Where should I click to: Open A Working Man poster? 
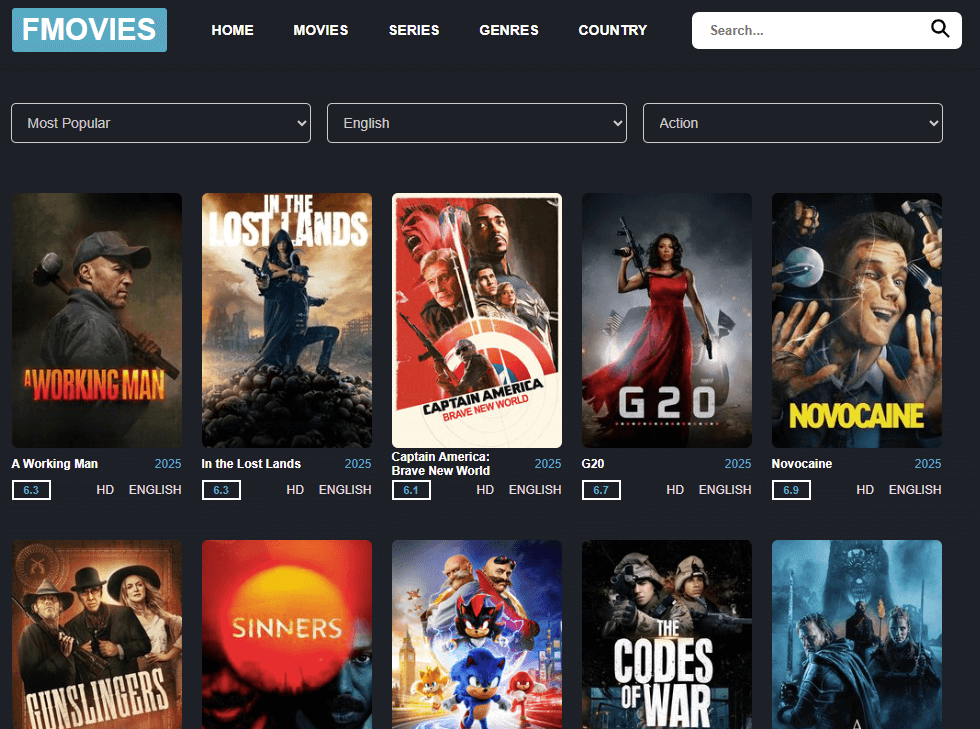point(97,320)
